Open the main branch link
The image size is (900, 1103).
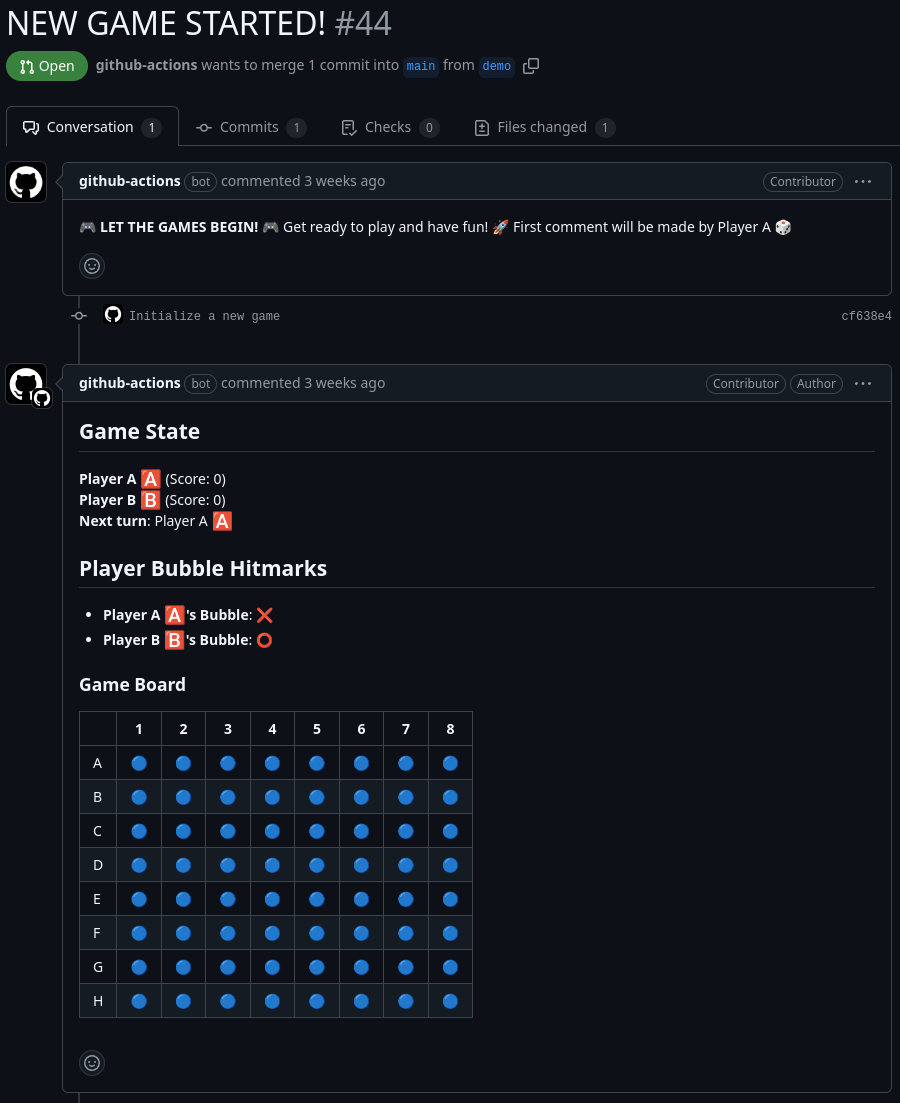click(421, 66)
